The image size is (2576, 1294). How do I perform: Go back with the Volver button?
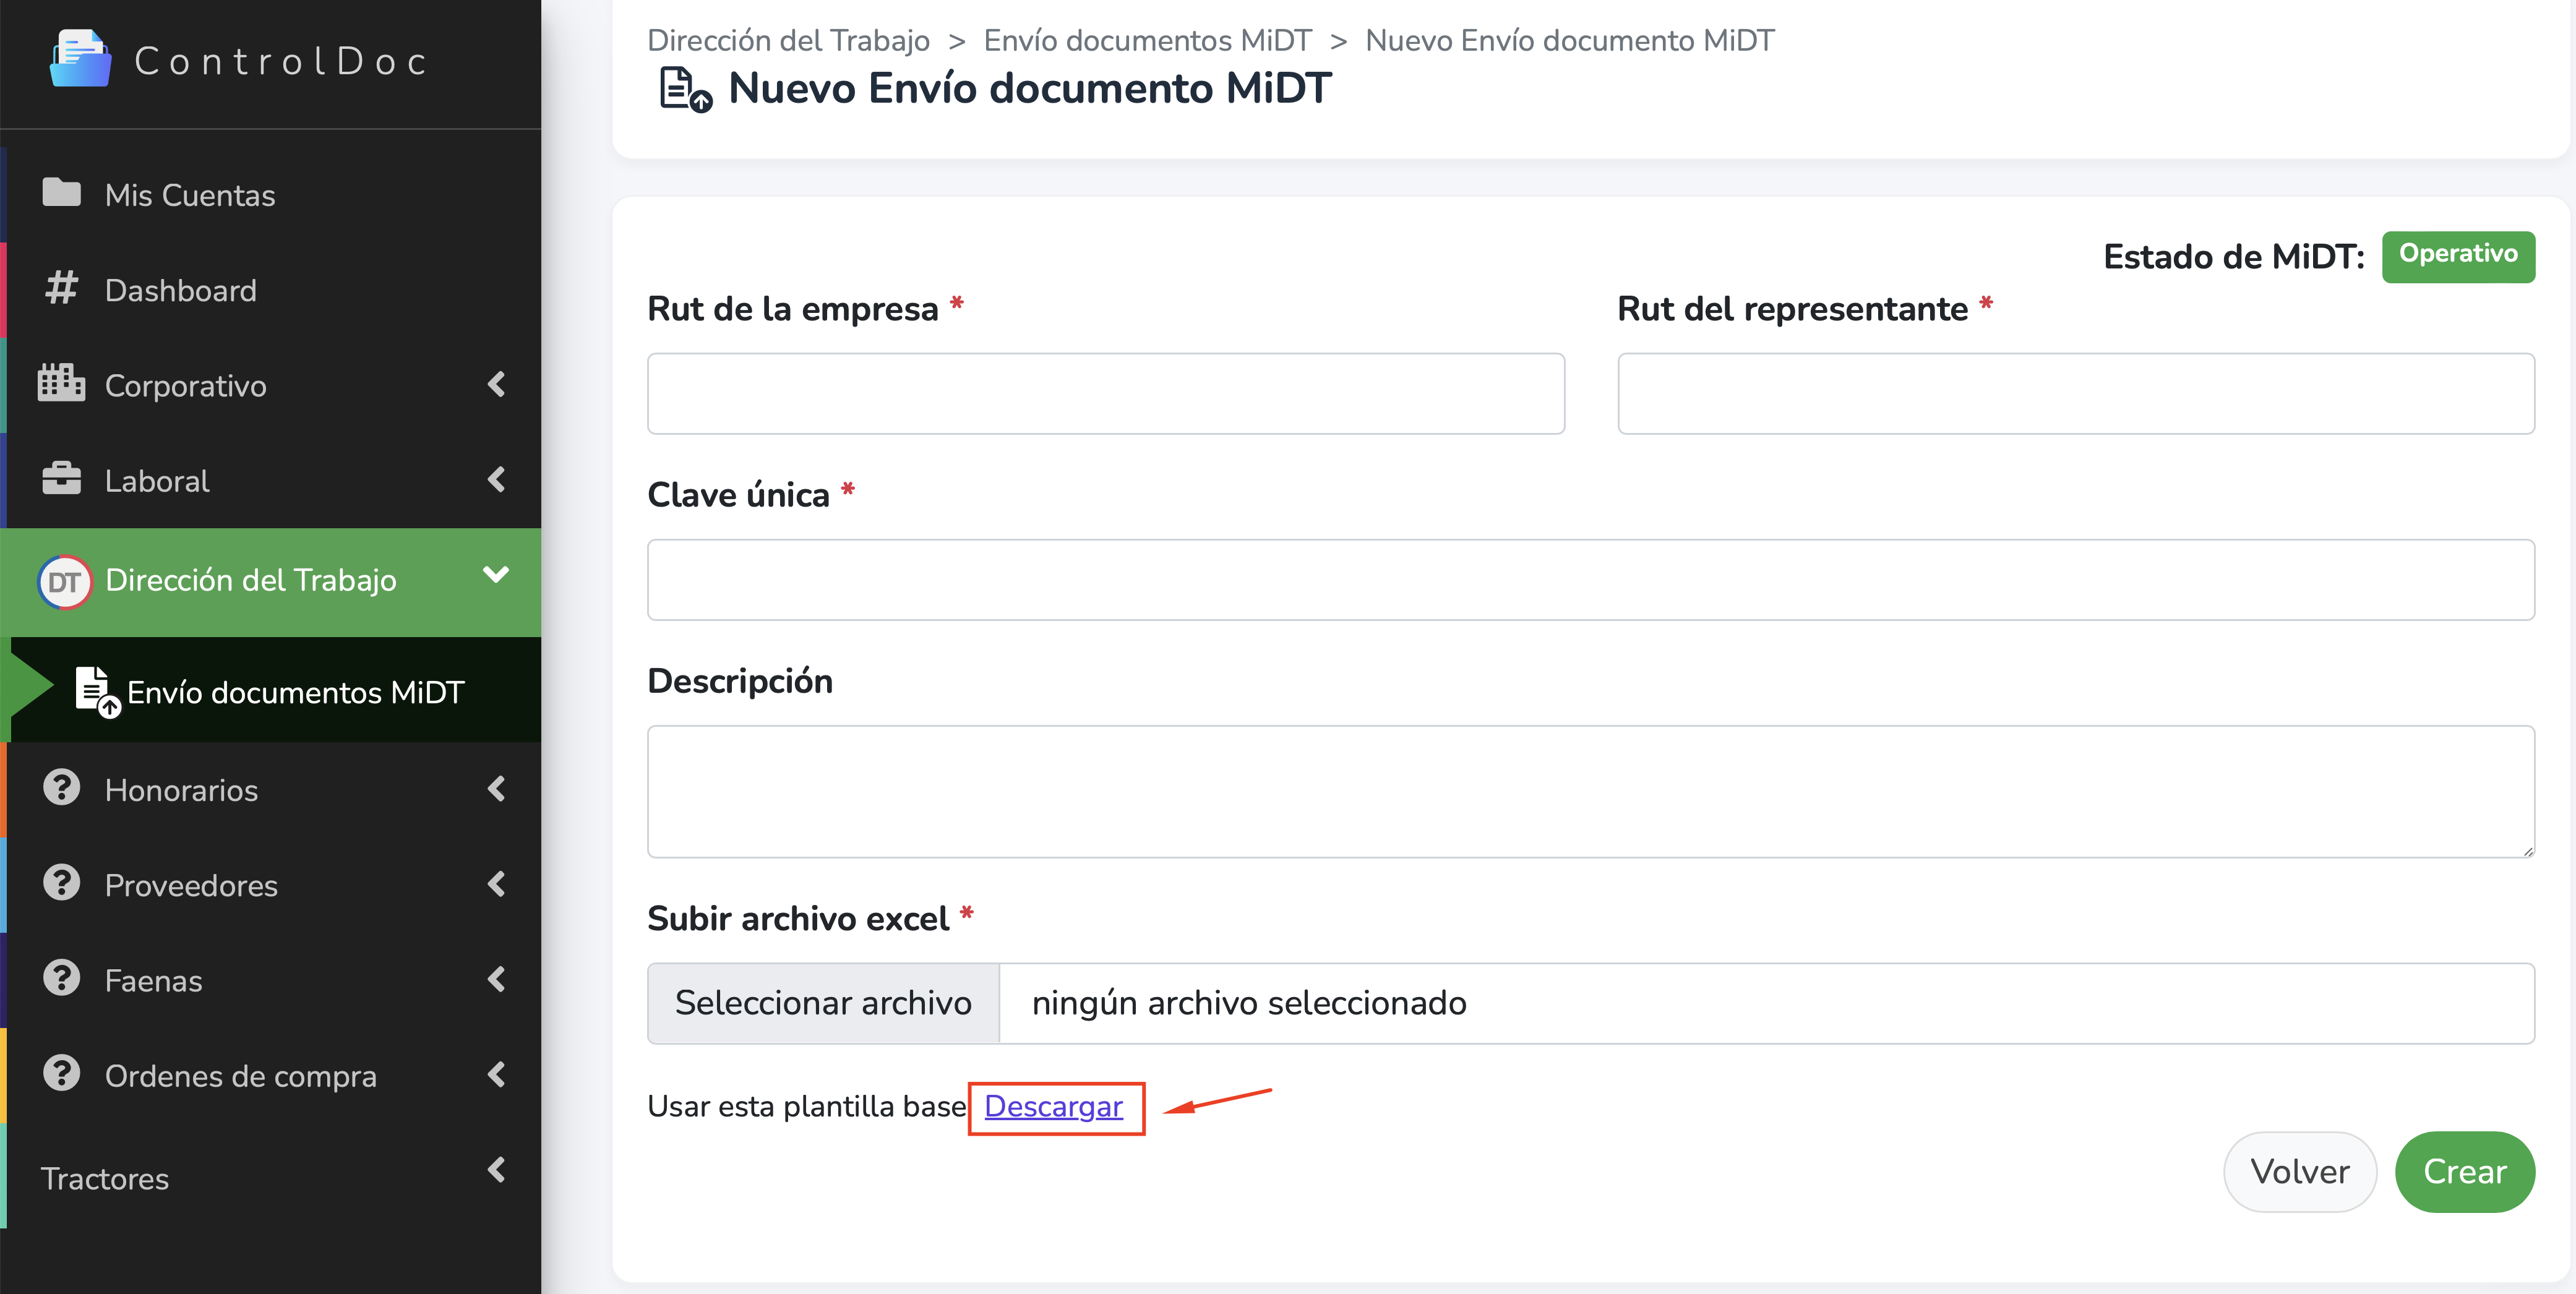[2299, 1171]
